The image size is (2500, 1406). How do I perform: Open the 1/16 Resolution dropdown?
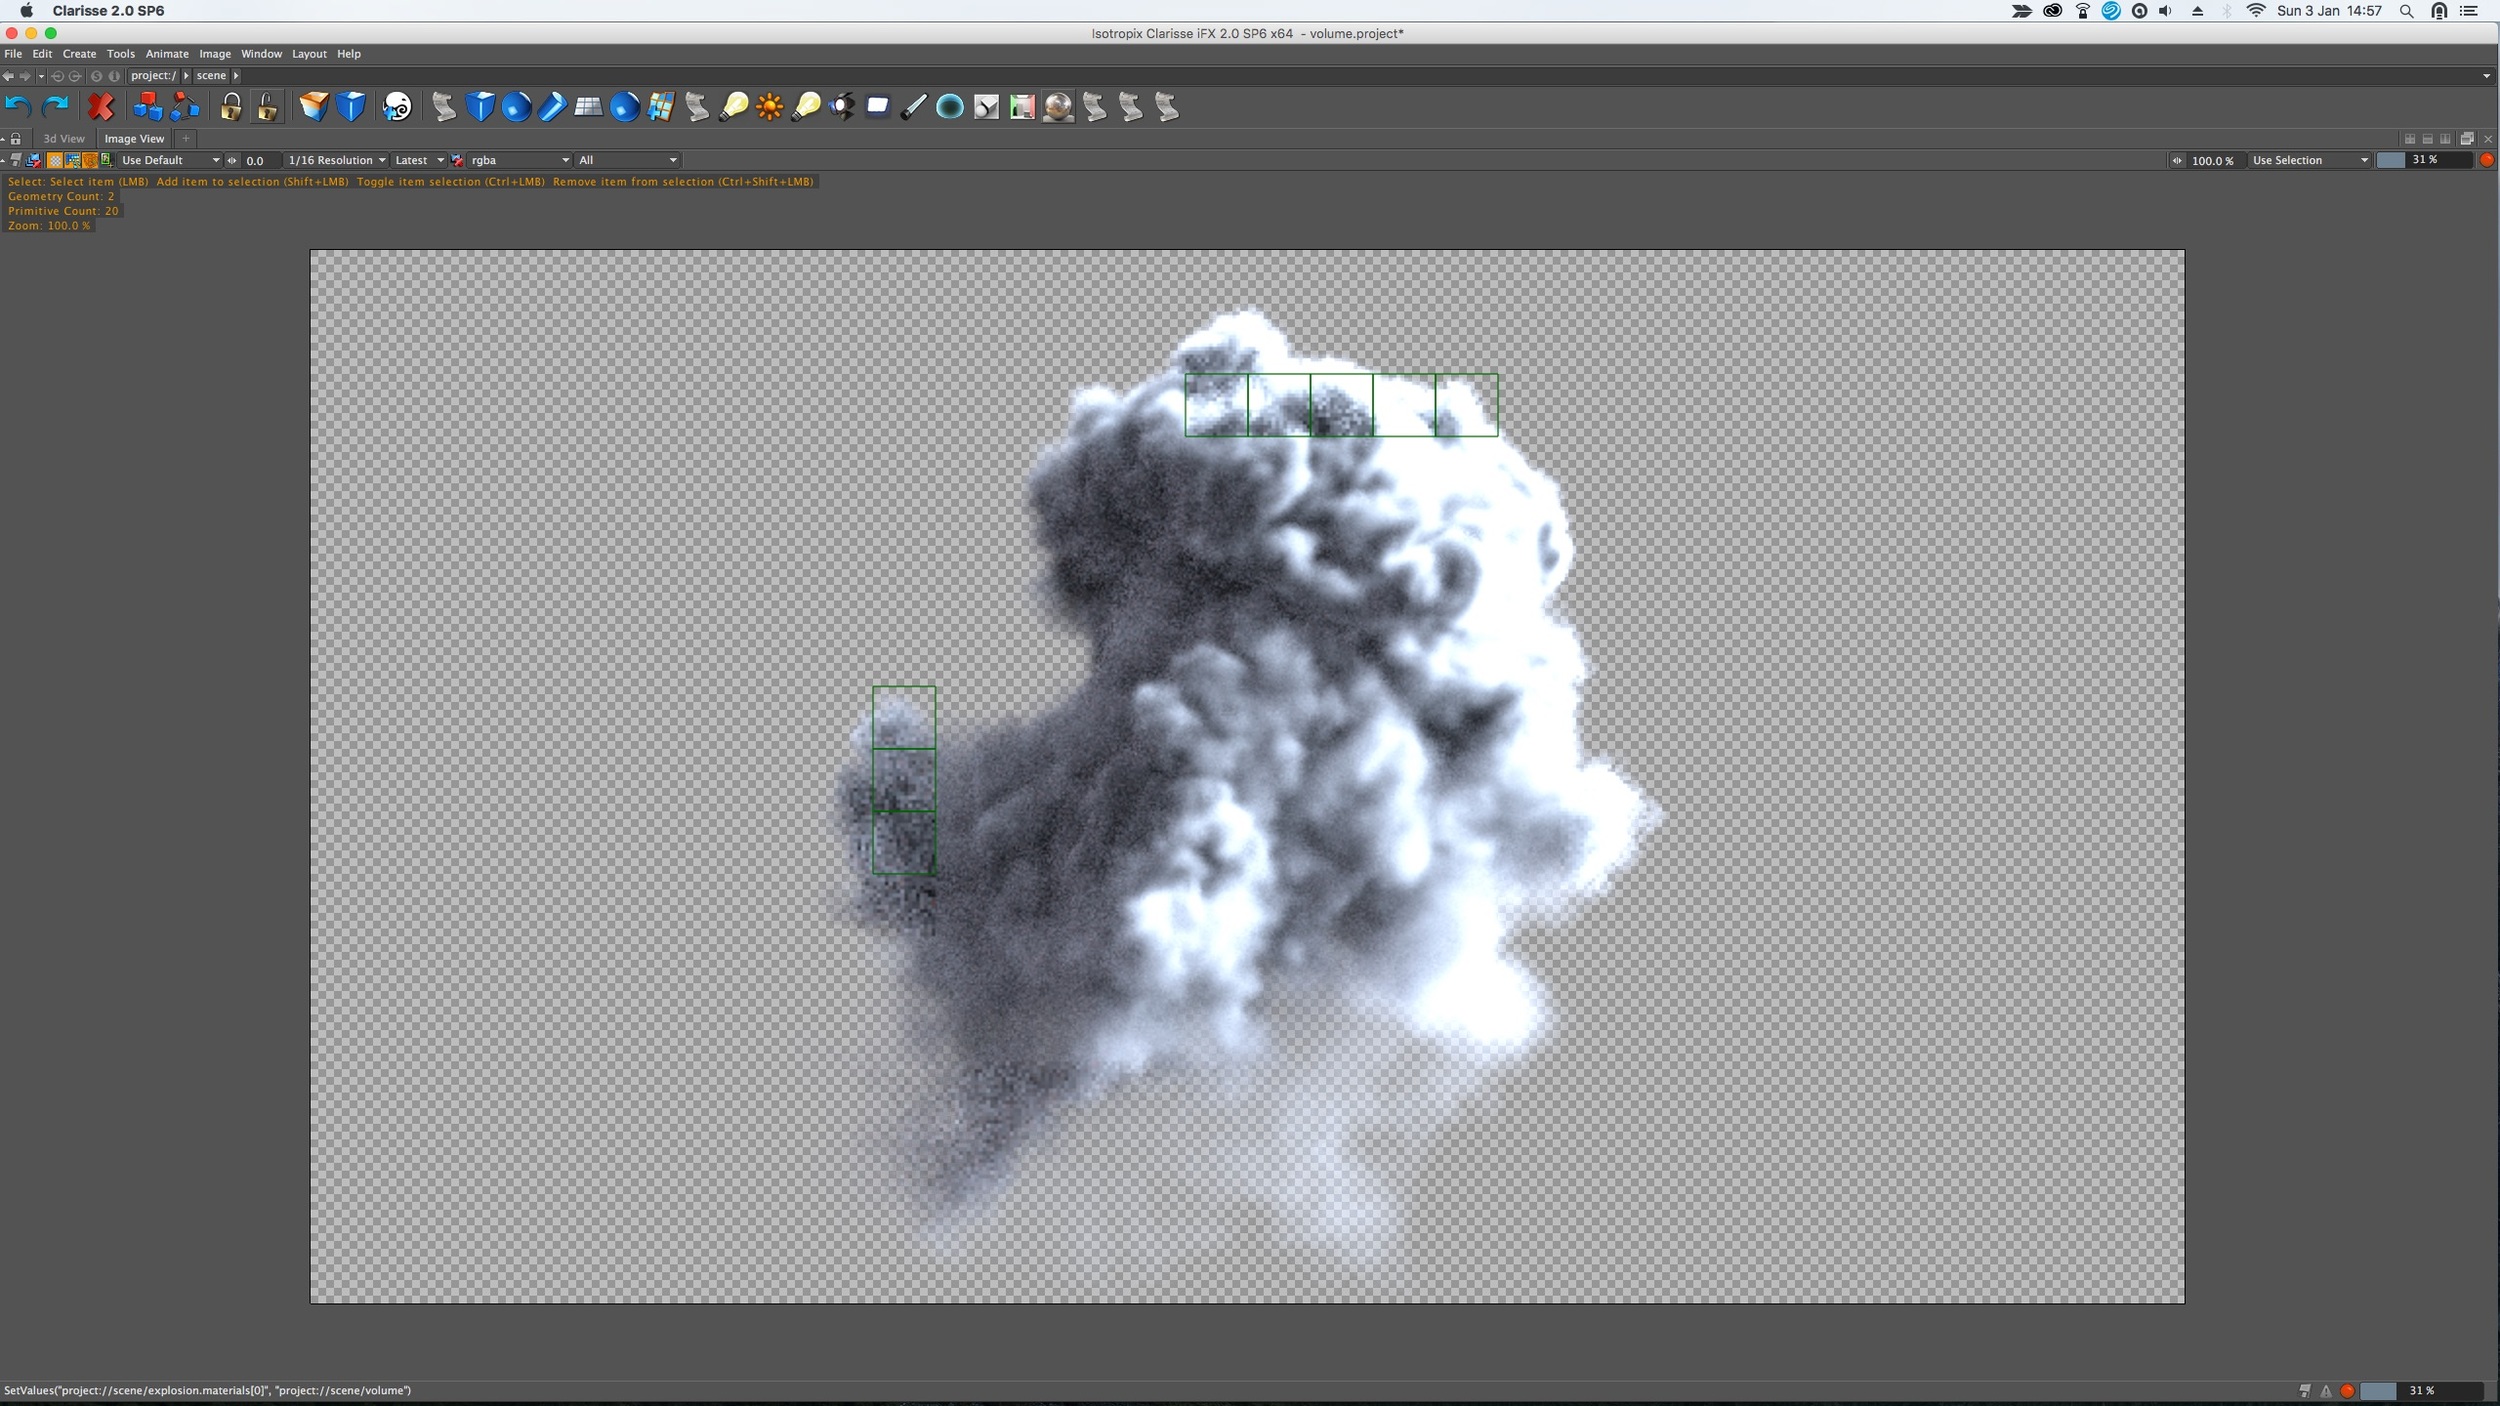(x=336, y=160)
